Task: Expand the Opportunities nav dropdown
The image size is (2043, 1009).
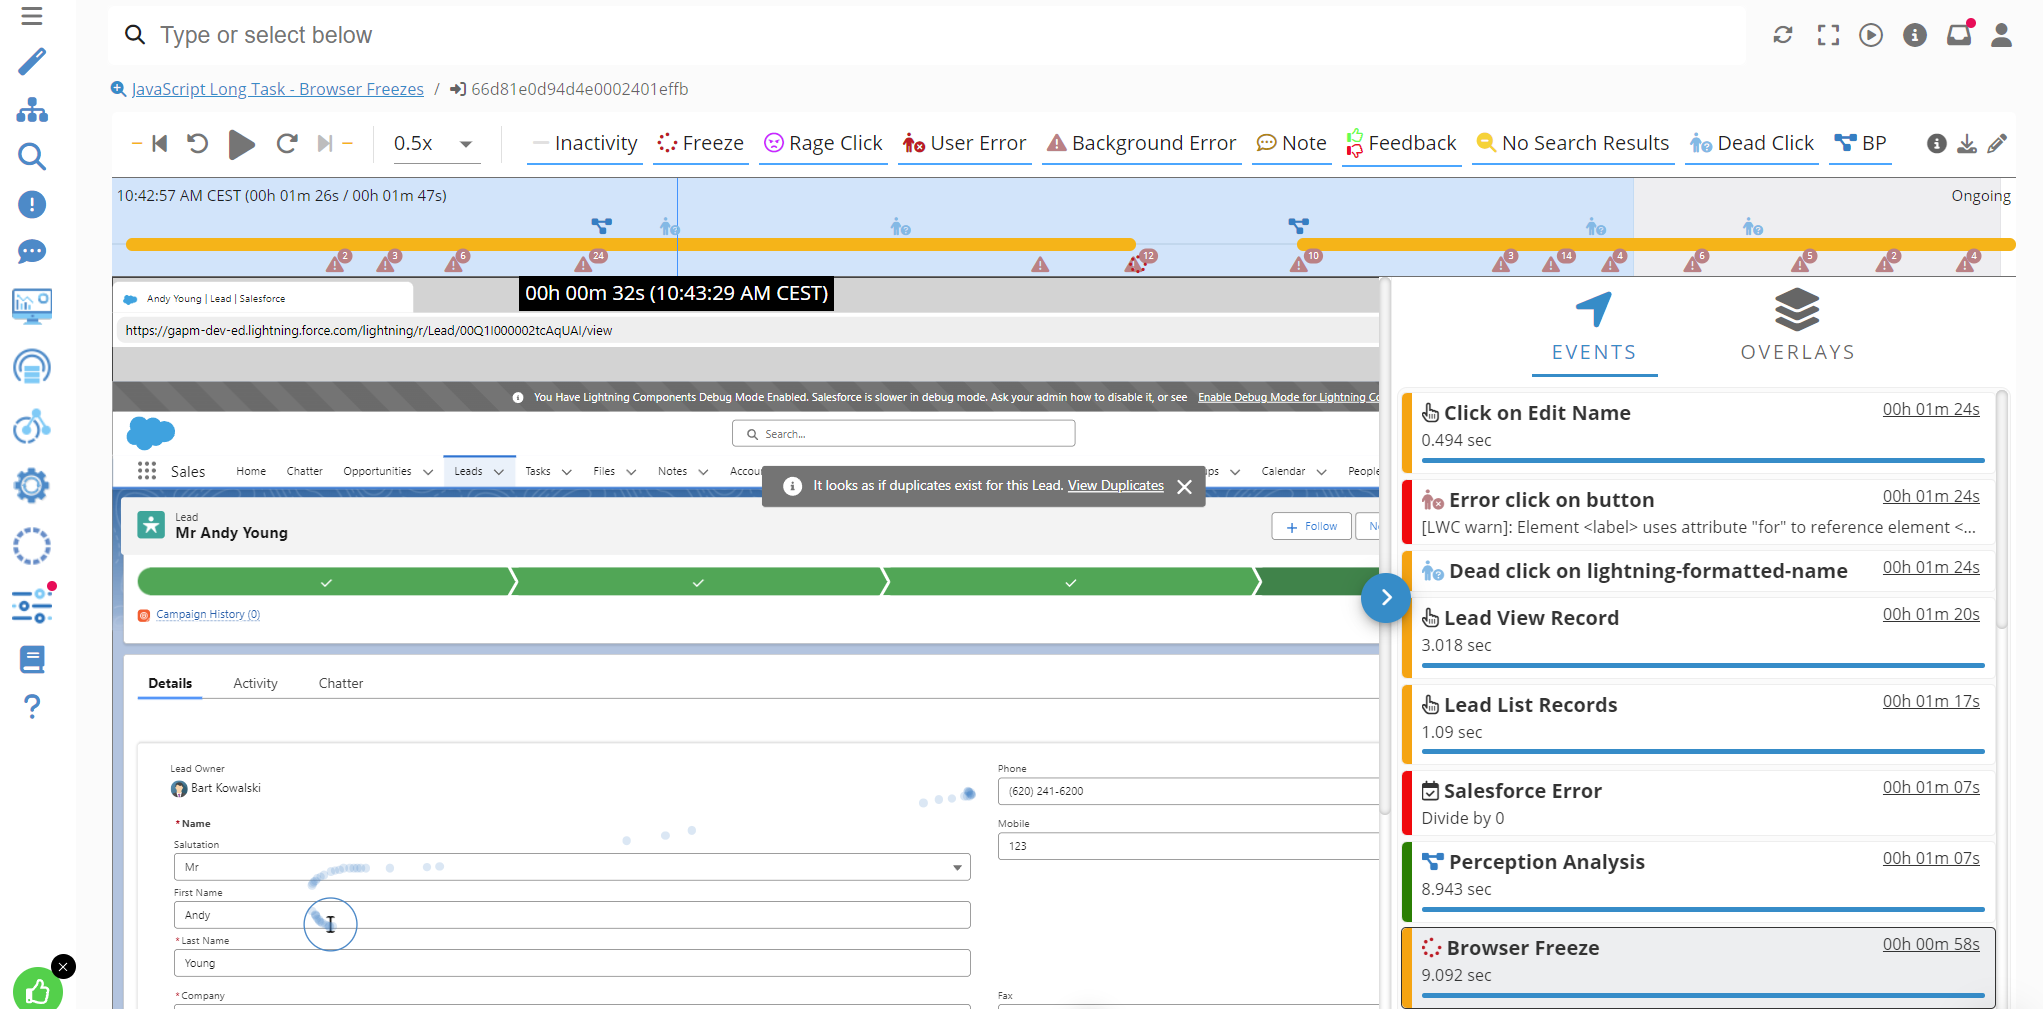Action: tap(428, 472)
